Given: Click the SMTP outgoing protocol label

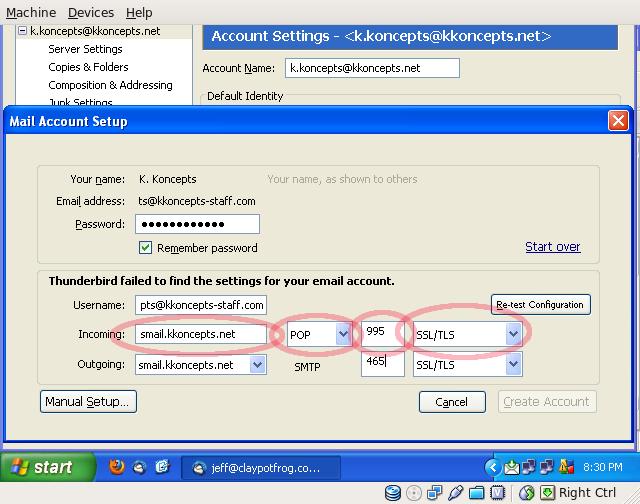Looking at the screenshot, I should tap(307, 367).
